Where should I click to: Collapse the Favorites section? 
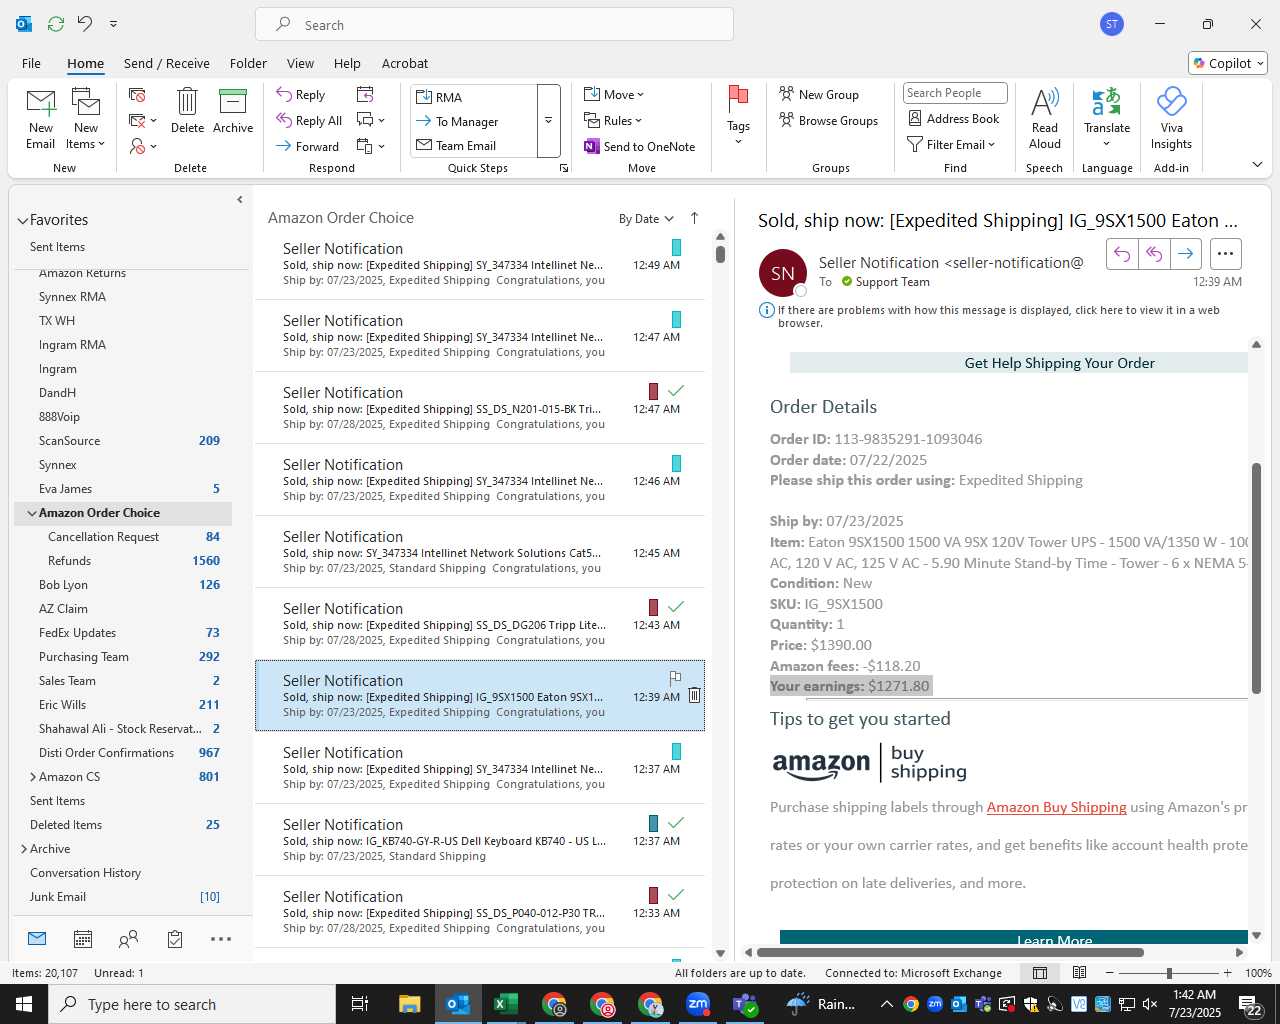click(x=22, y=220)
